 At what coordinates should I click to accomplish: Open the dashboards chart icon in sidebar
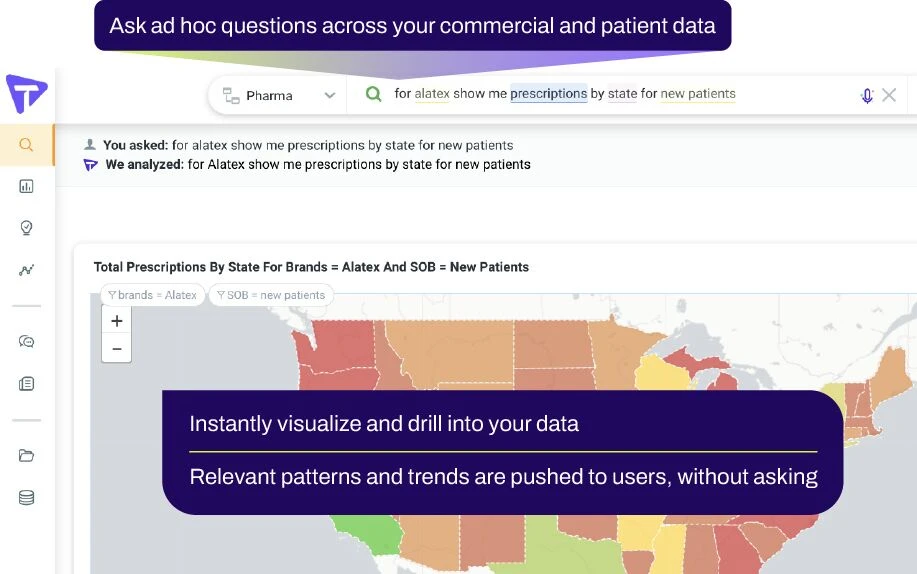click(x=27, y=186)
